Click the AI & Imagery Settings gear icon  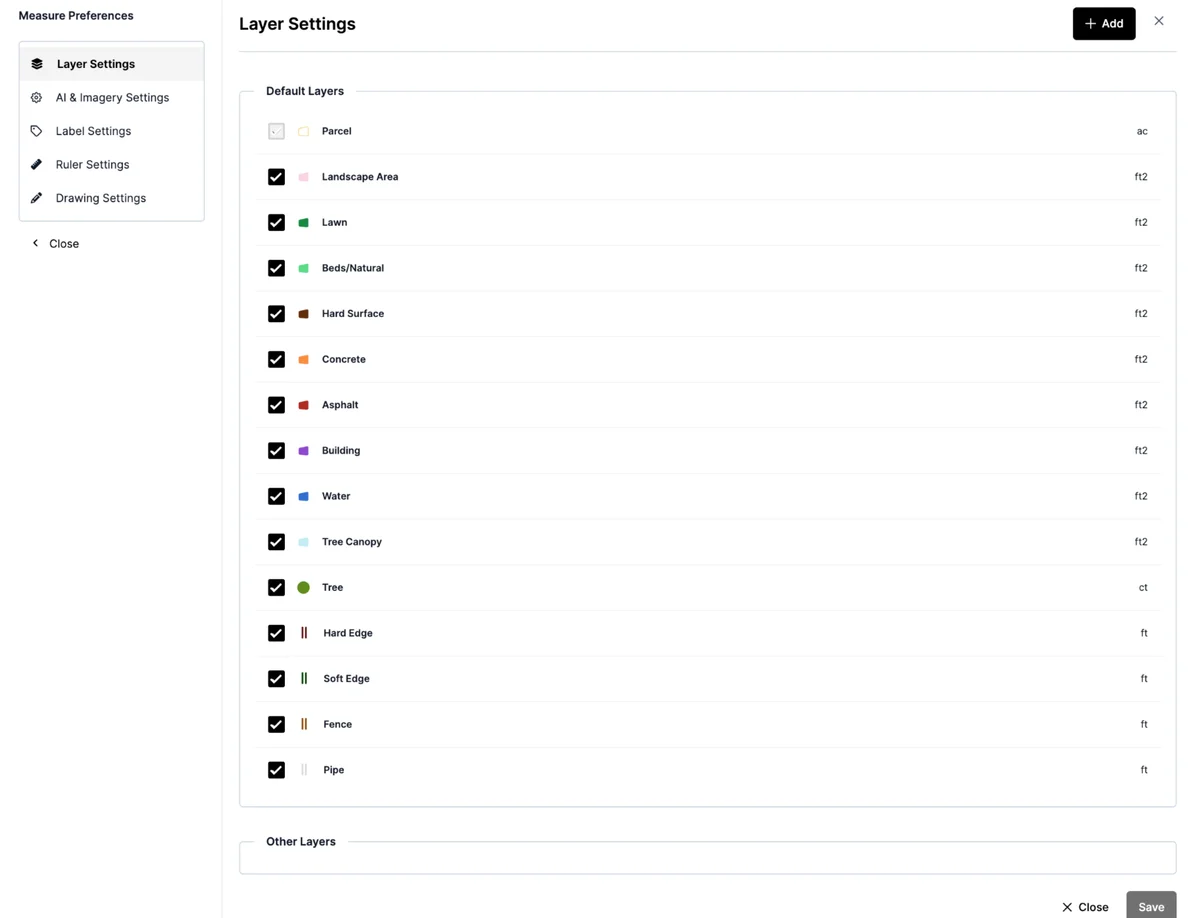pyautogui.click(x=37, y=98)
